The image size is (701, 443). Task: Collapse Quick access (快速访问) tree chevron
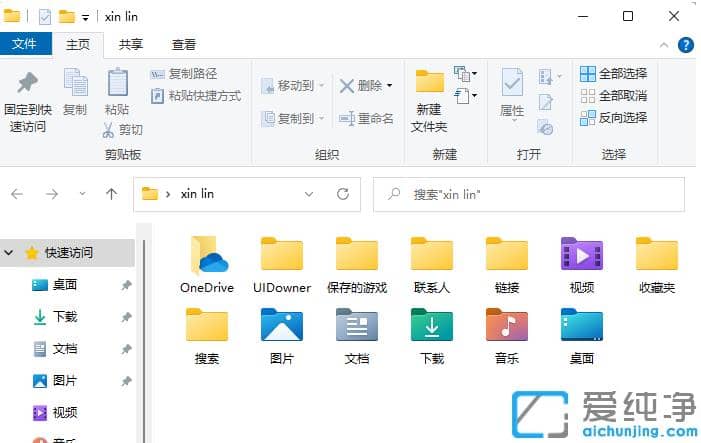click(8, 253)
